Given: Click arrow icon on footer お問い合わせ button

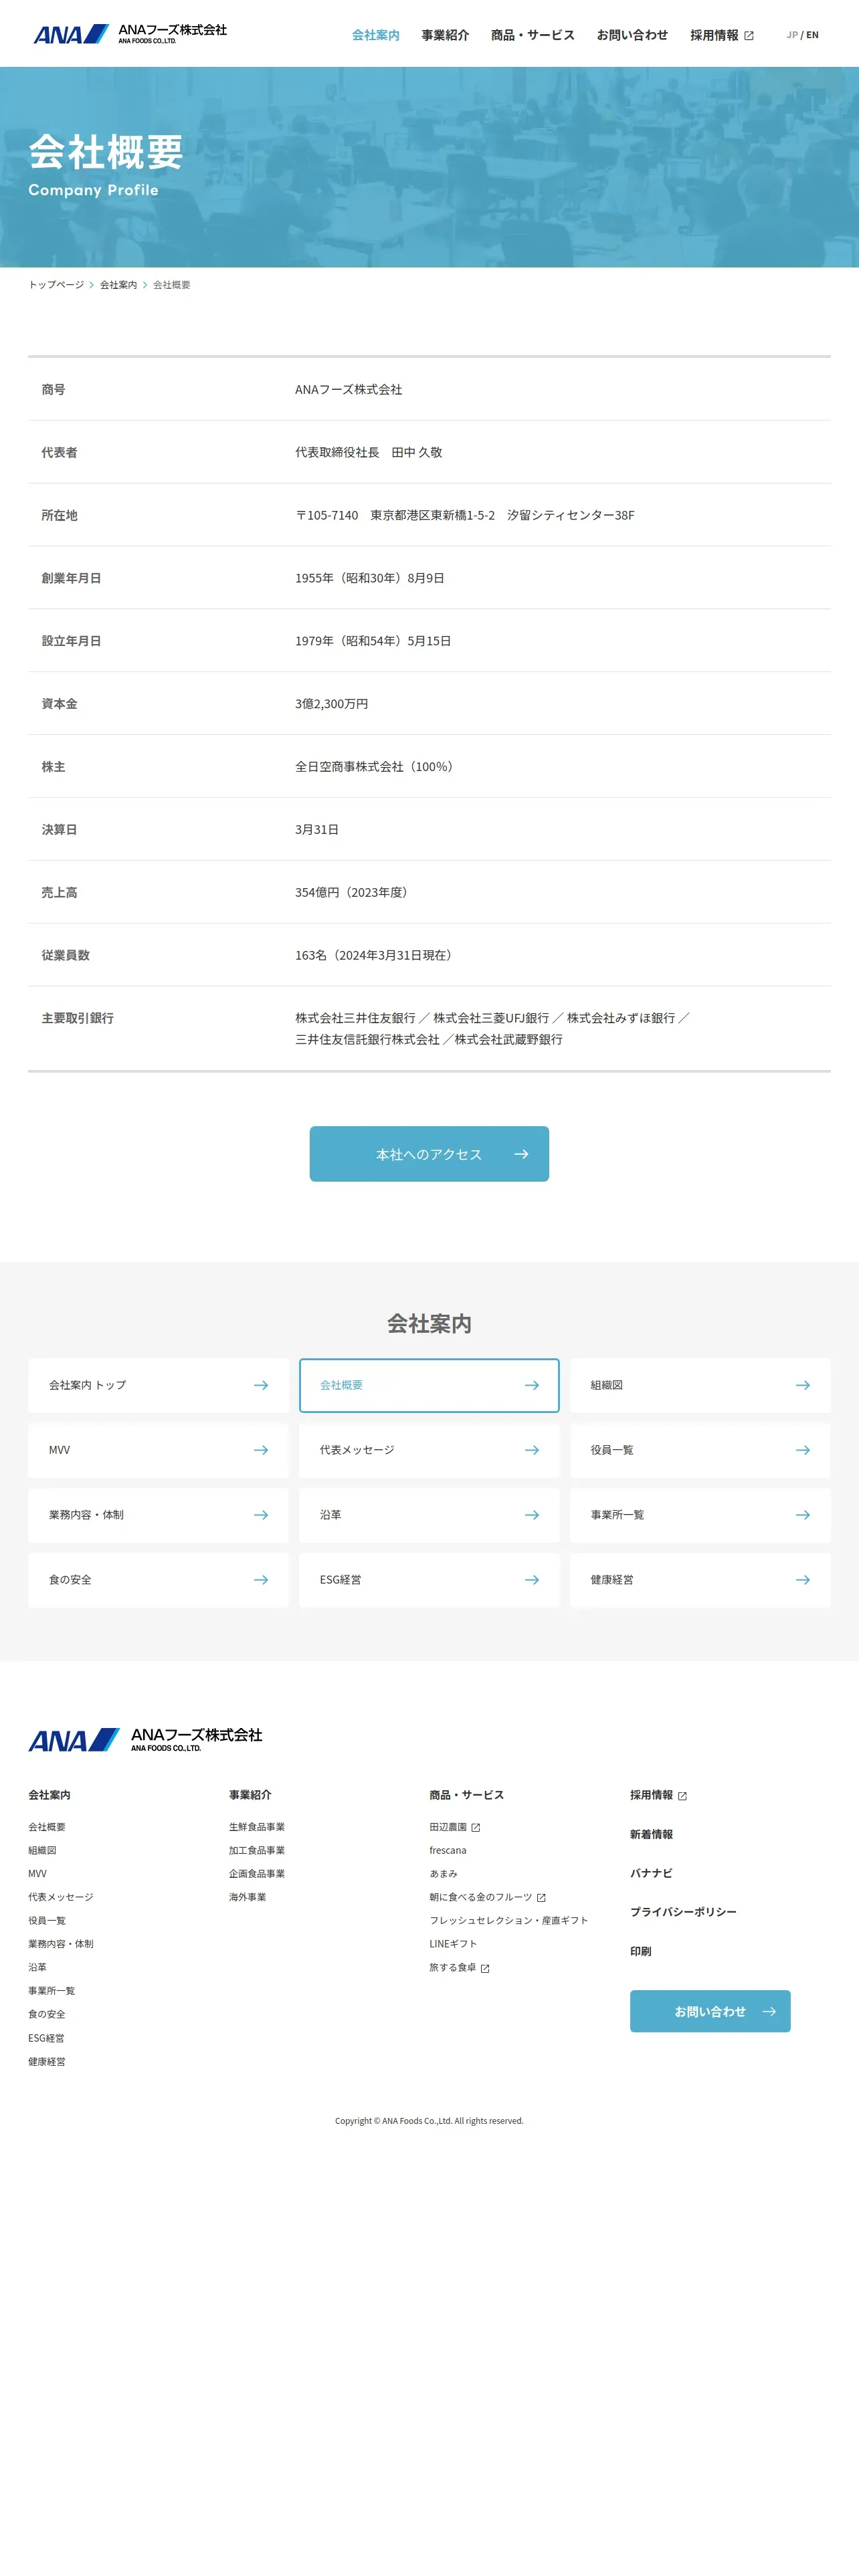Looking at the screenshot, I should point(769,2011).
